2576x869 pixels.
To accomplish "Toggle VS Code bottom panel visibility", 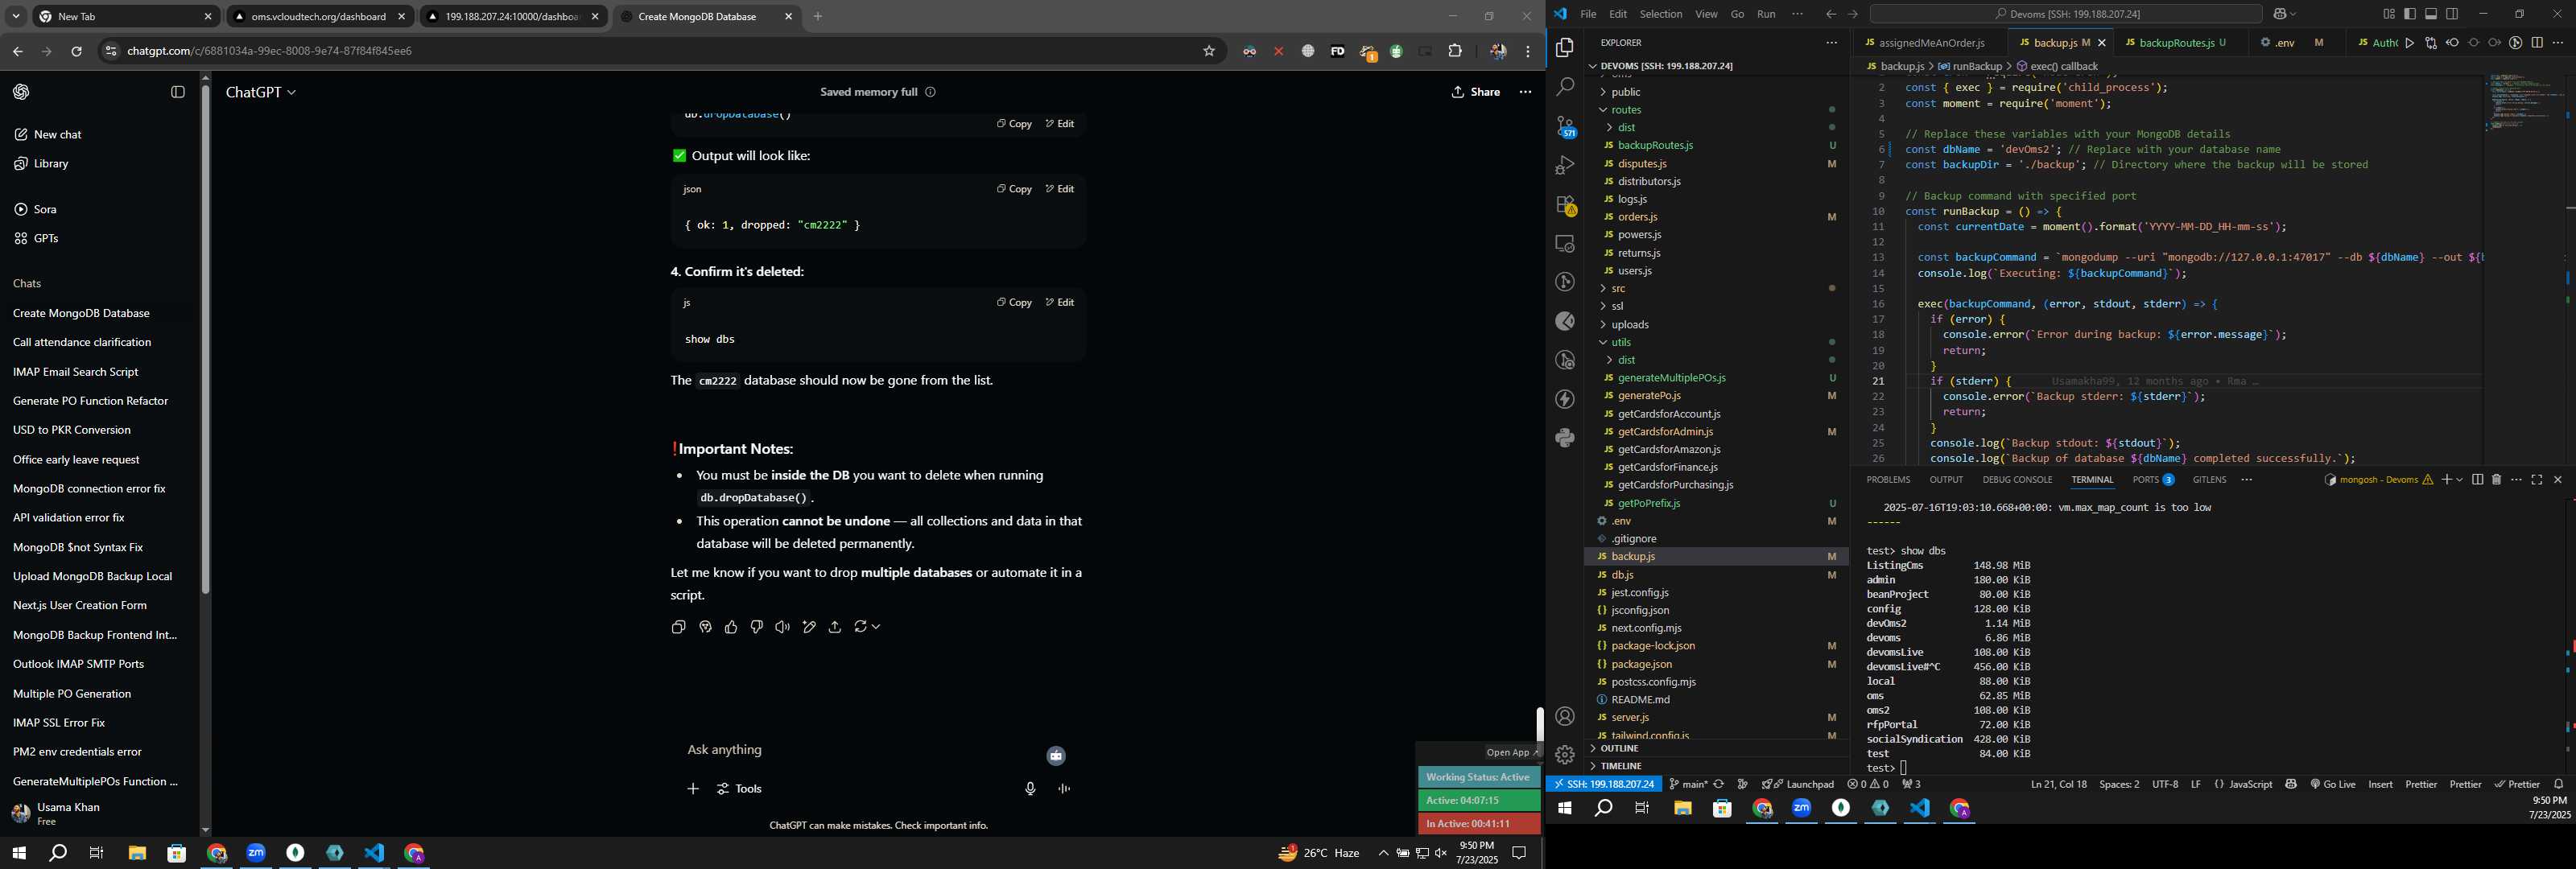I will (x=2431, y=14).
